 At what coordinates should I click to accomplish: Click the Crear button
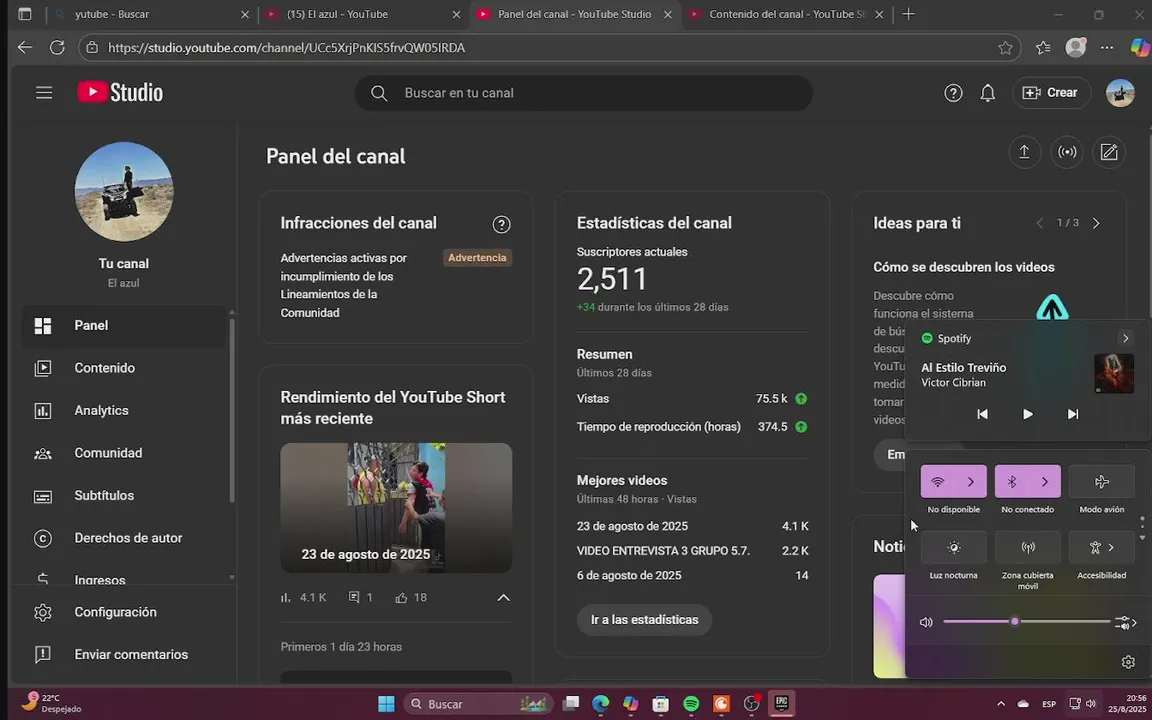1051,93
